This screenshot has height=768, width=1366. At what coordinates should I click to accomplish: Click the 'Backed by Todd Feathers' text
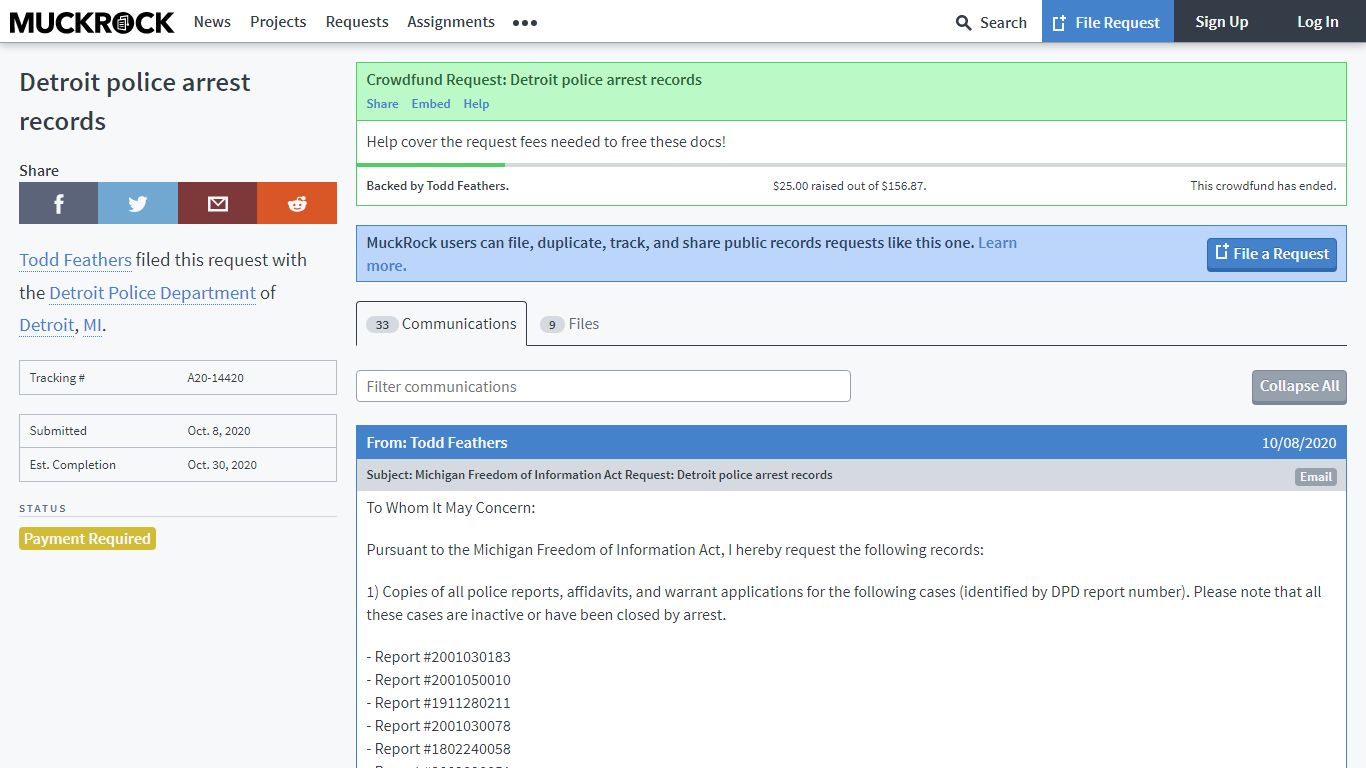tap(437, 186)
